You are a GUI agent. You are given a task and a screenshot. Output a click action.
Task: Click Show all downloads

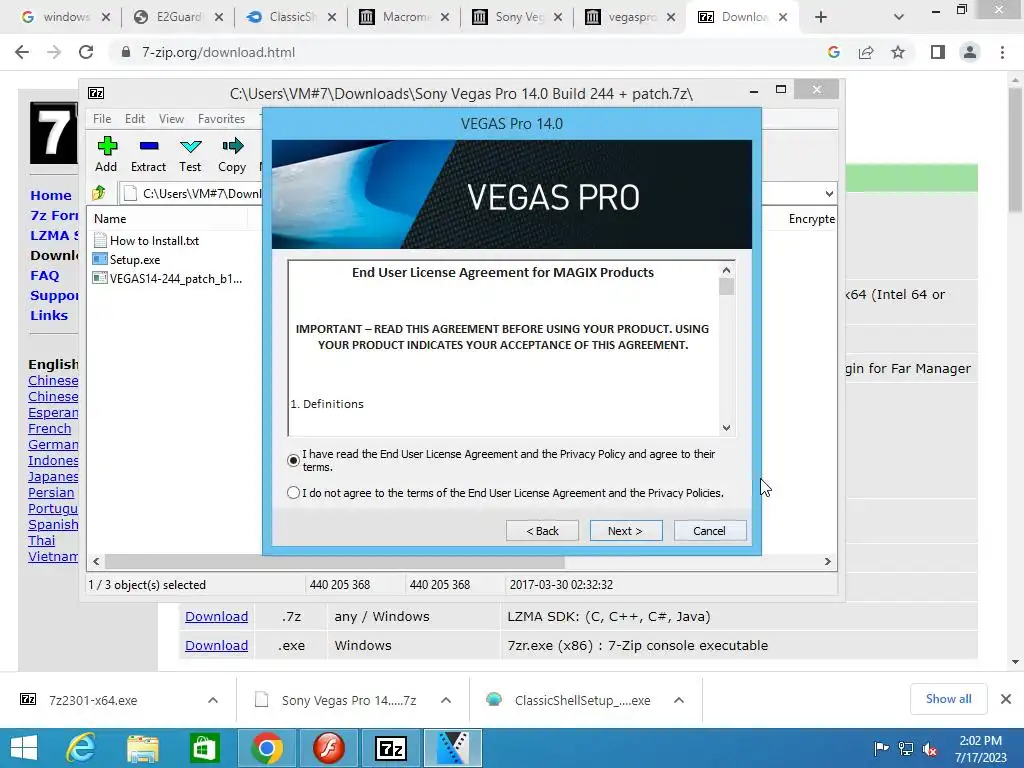(x=948, y=699)
